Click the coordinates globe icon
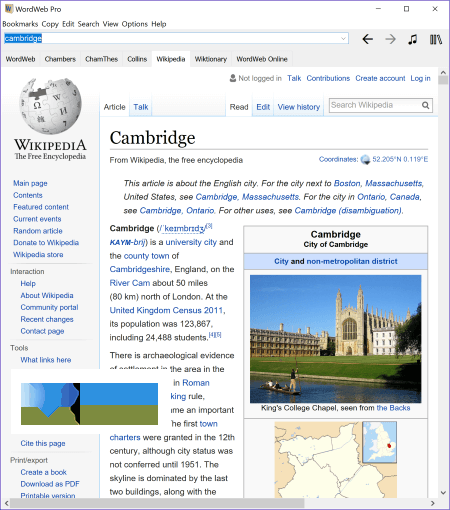450x510 pixels. click(366, 160)
